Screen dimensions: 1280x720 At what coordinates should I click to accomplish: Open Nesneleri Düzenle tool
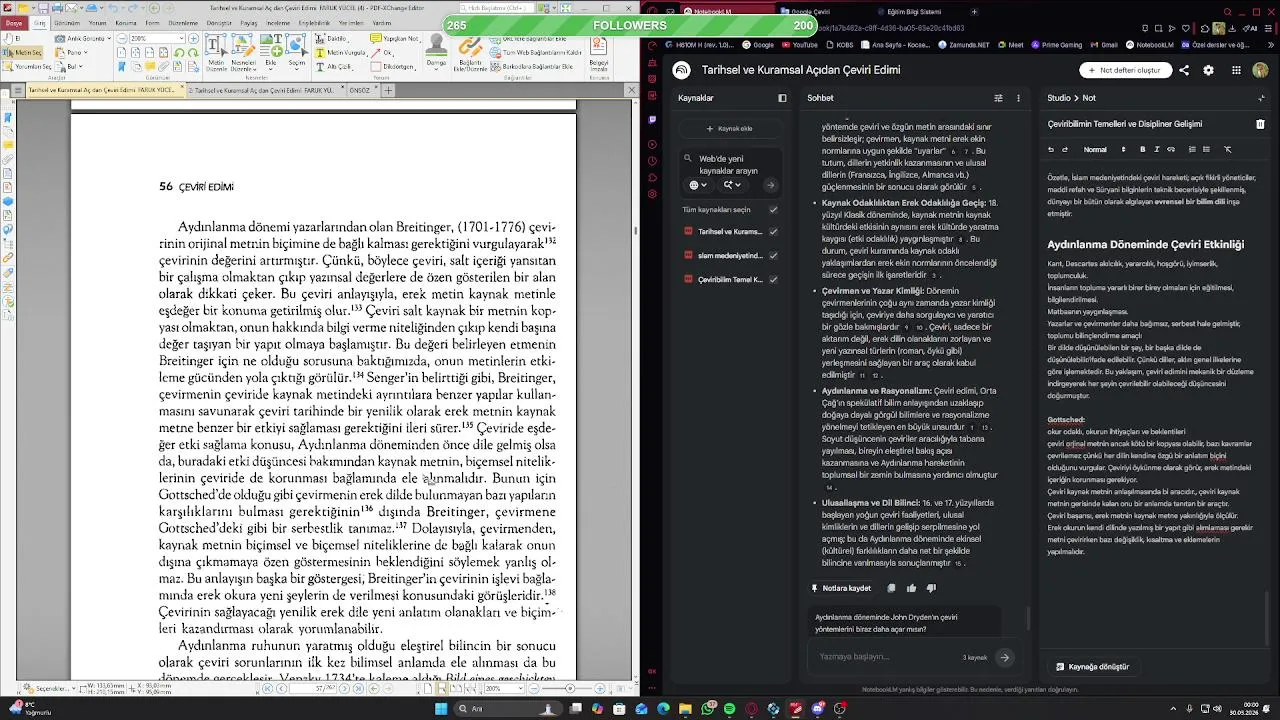click(243, 52)
